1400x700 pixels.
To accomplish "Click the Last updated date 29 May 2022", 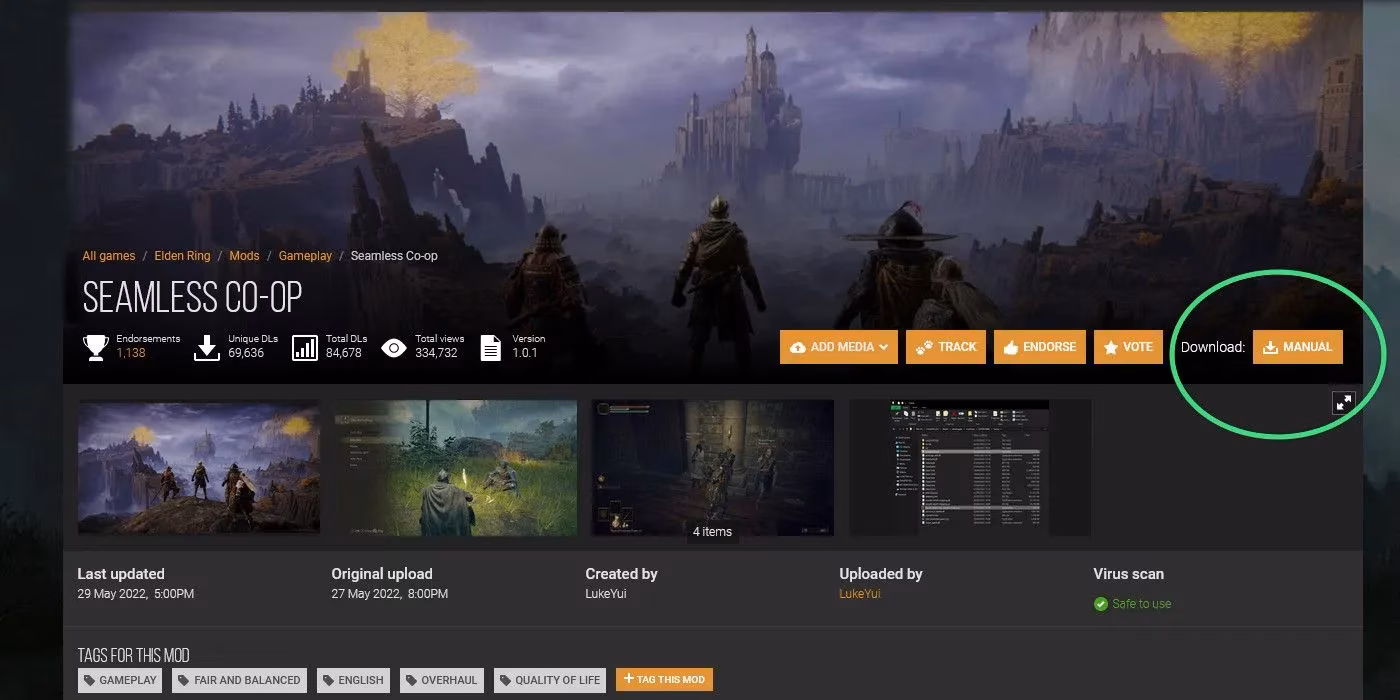I will [x=136, y=594].
